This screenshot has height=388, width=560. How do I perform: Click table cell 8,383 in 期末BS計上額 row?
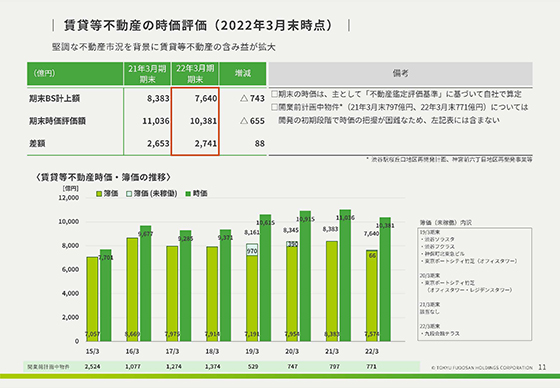158,98
